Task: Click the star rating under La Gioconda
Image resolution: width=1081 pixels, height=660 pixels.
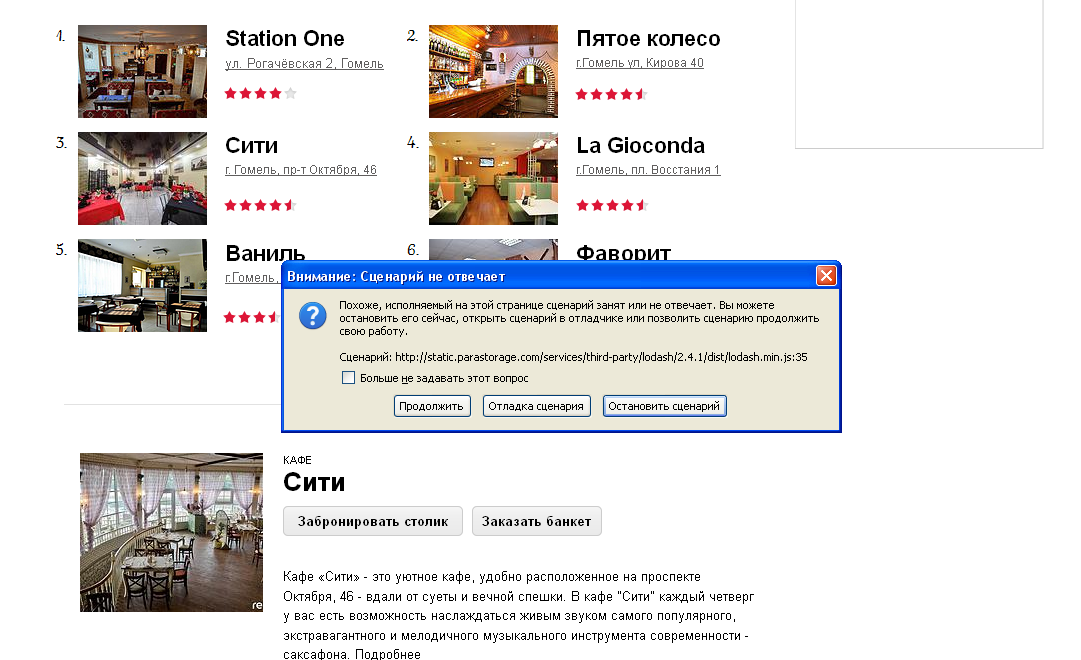Action: pos(612,205)
